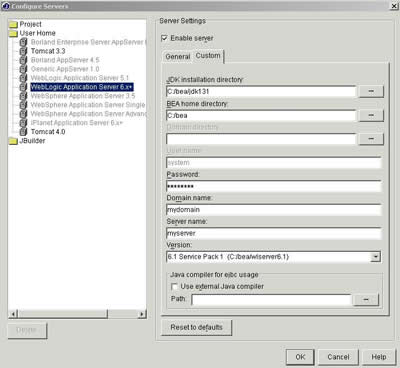Select WebLogic Application Server 6.x+ entry
The image size is (400, 368).
point(82,87)
